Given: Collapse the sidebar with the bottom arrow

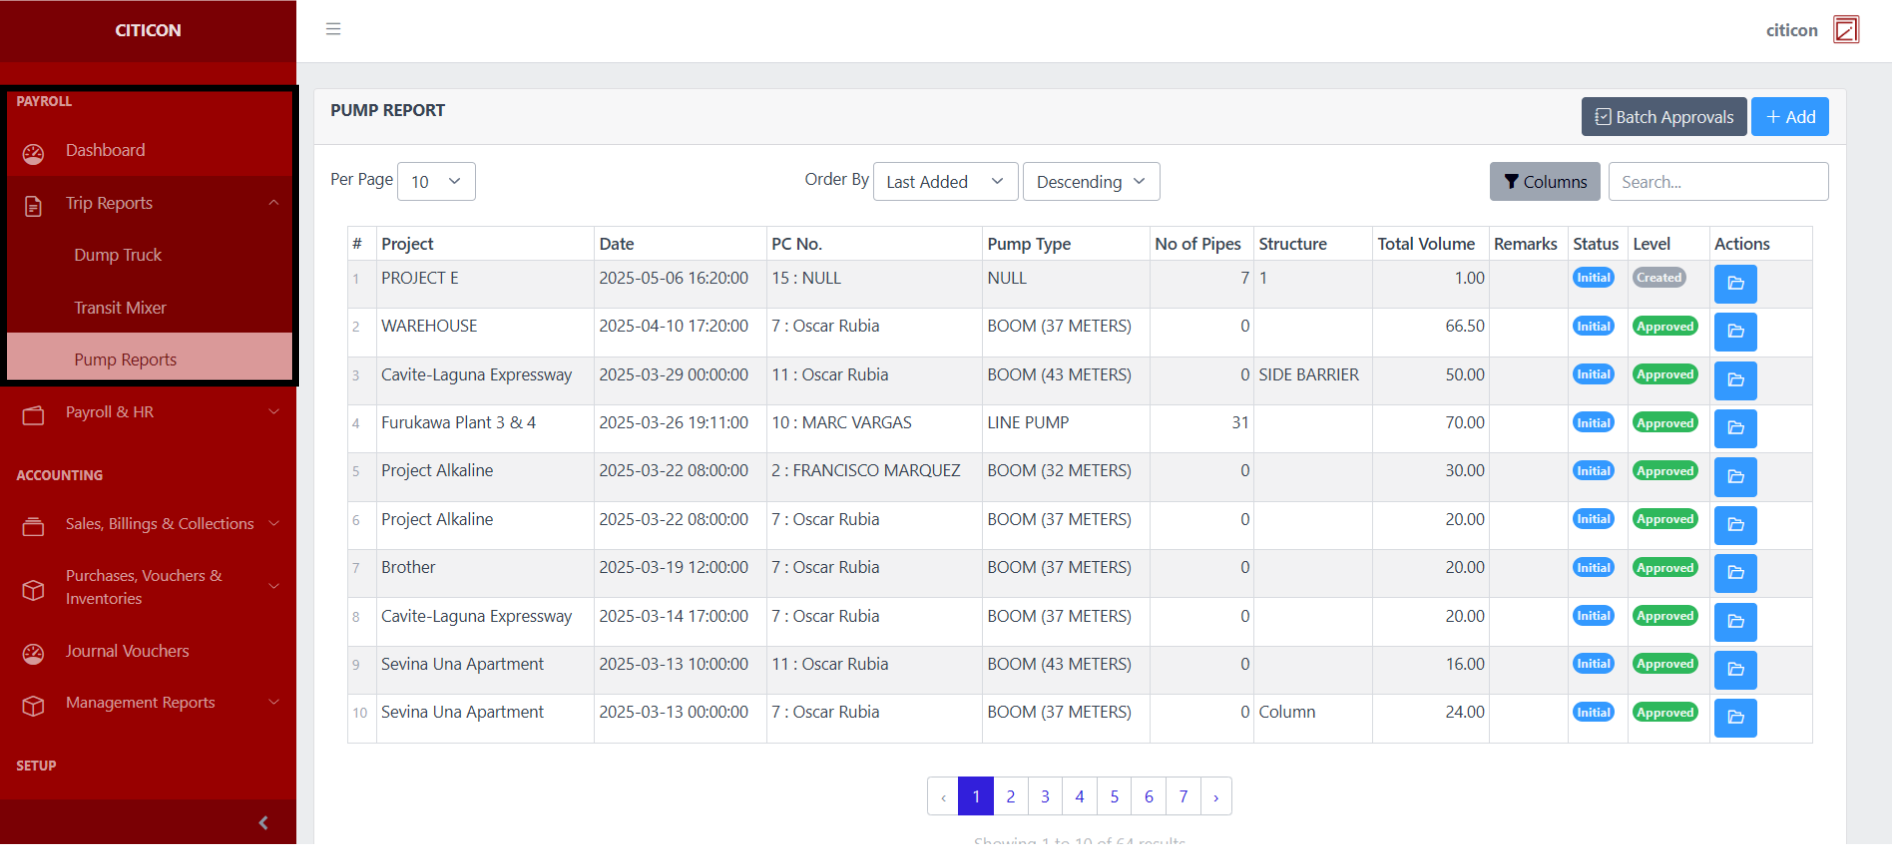Looking at the screenshot, I should point(263,823).
